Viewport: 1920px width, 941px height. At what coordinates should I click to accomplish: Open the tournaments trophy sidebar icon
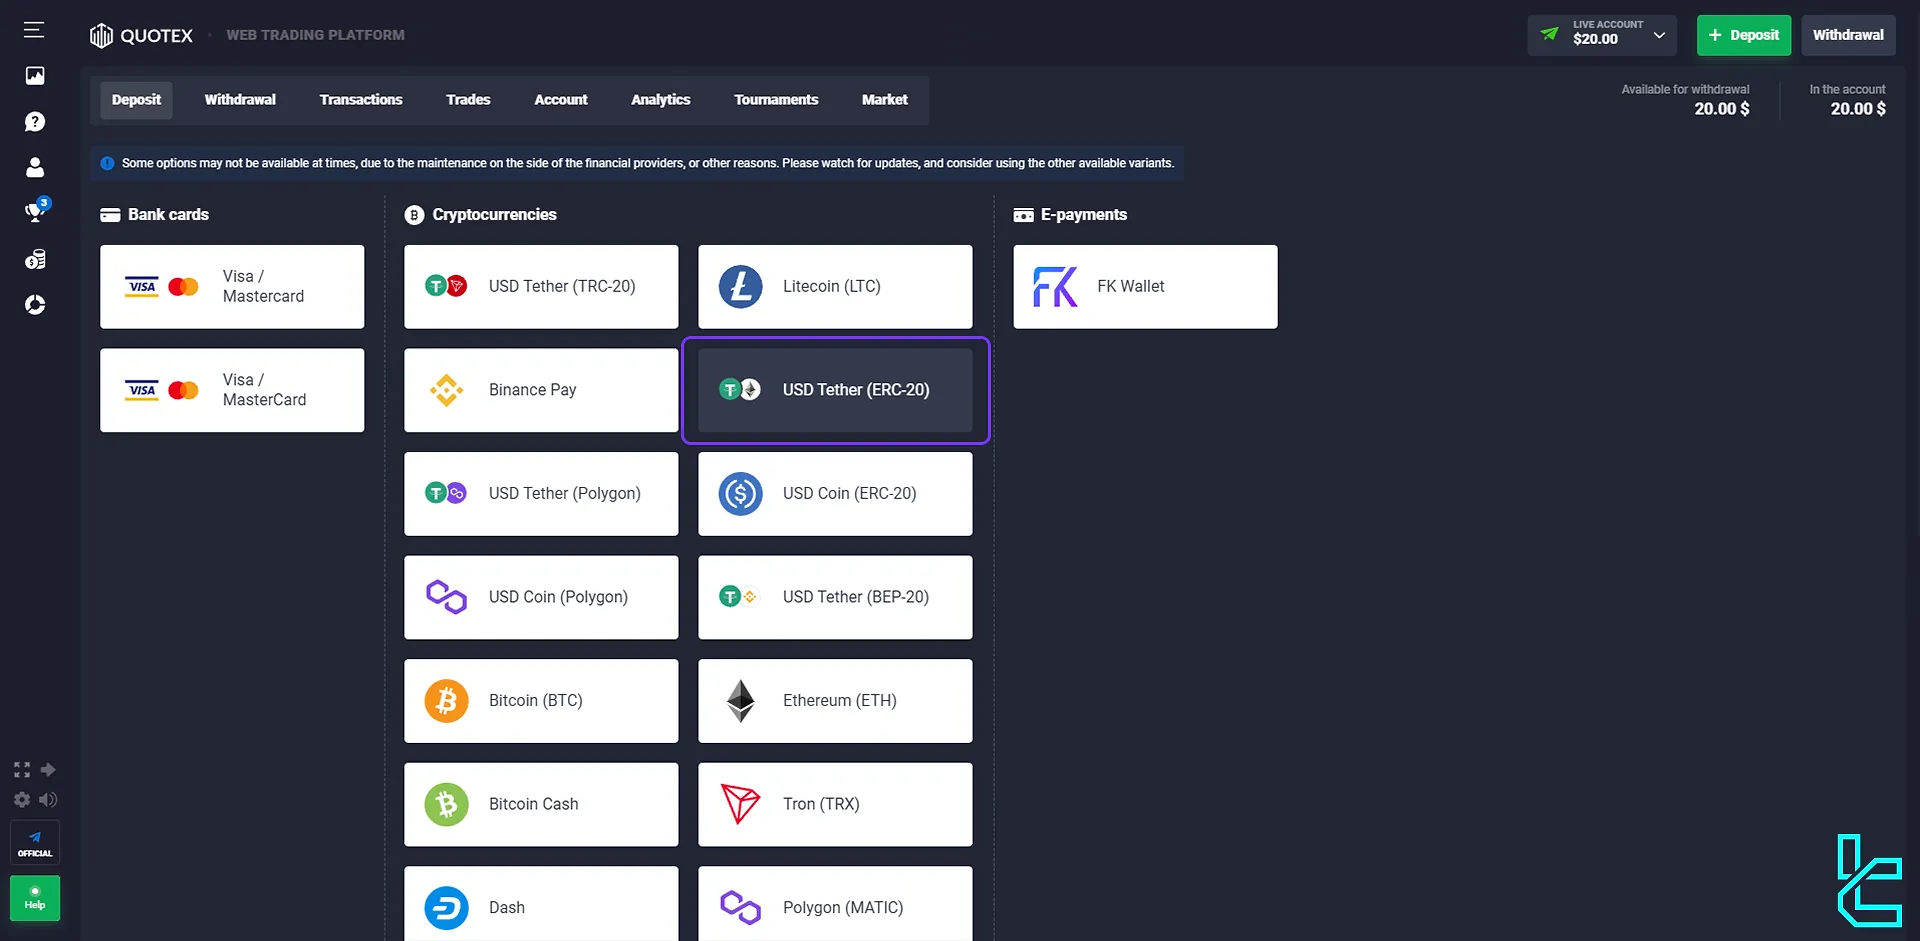point(36,211)
